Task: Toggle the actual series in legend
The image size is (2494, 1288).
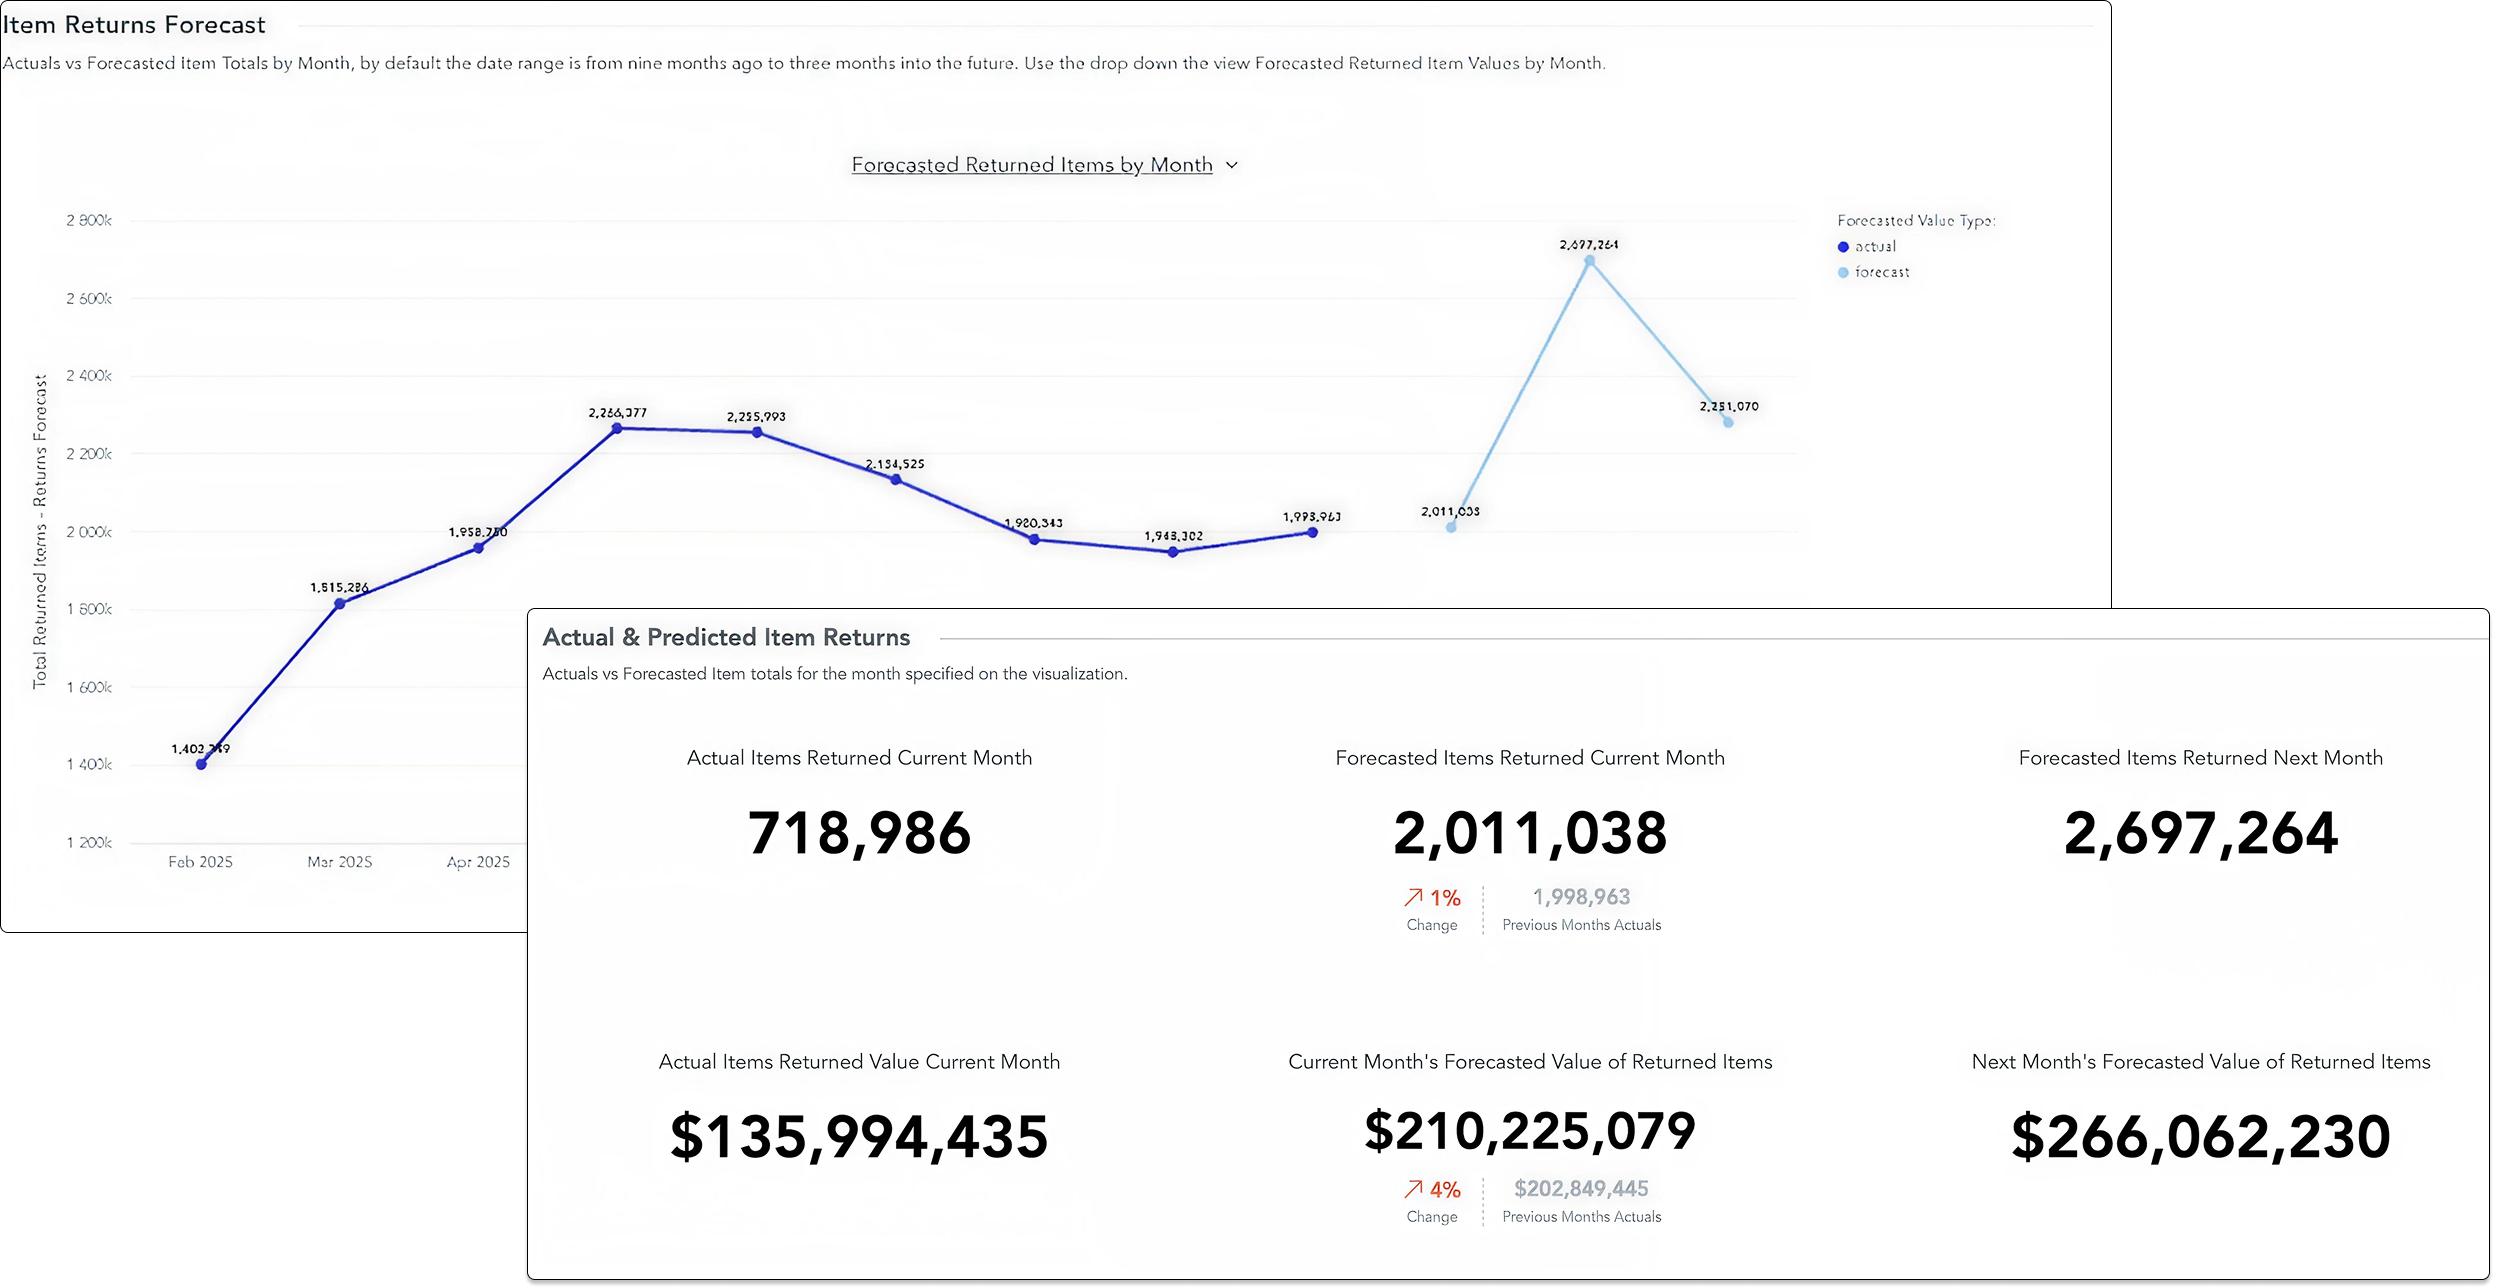Action: point(1875,247)
